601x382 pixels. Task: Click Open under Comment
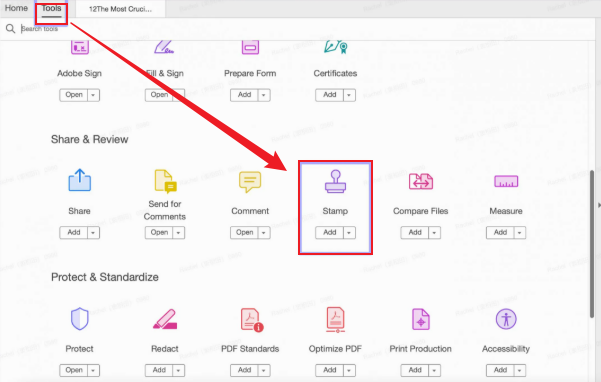[x=244, y=233]
